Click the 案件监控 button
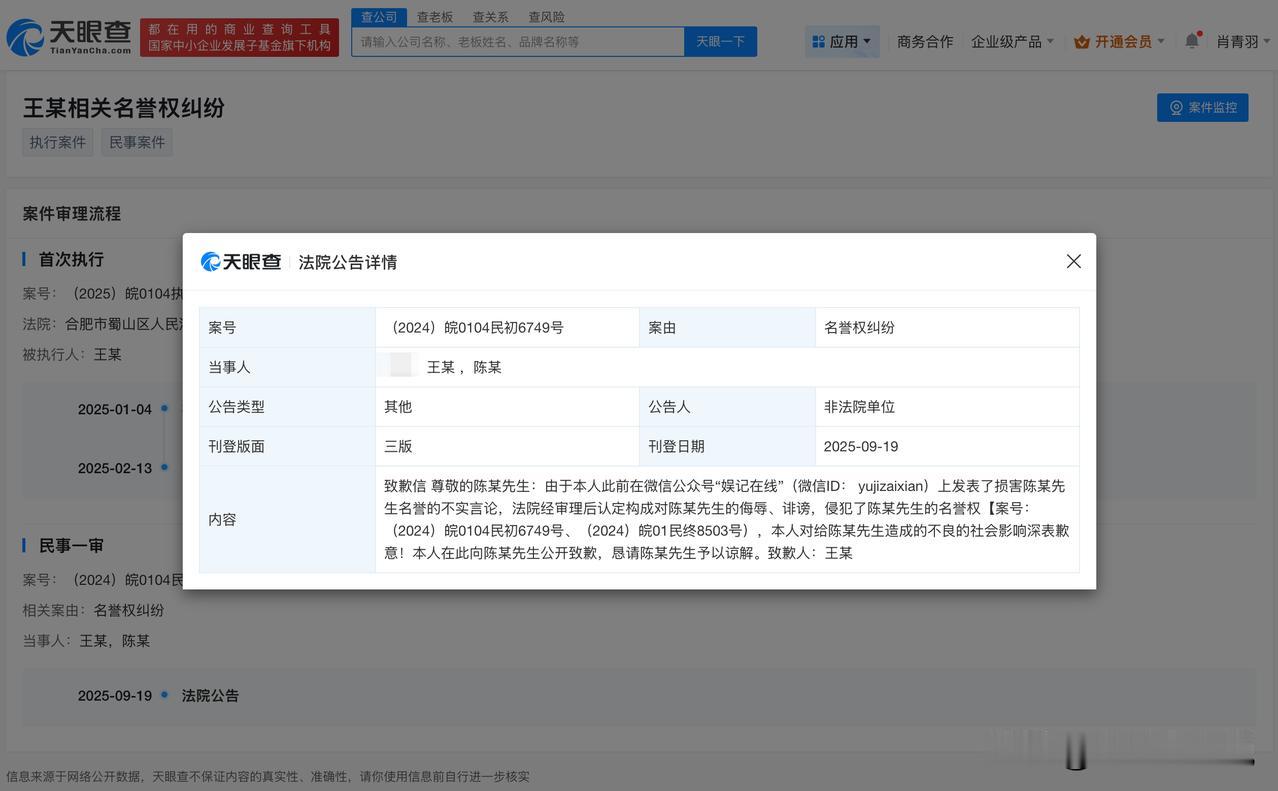The height and width of the screenshot is (791, 1278). click(x=1202, y=107)
